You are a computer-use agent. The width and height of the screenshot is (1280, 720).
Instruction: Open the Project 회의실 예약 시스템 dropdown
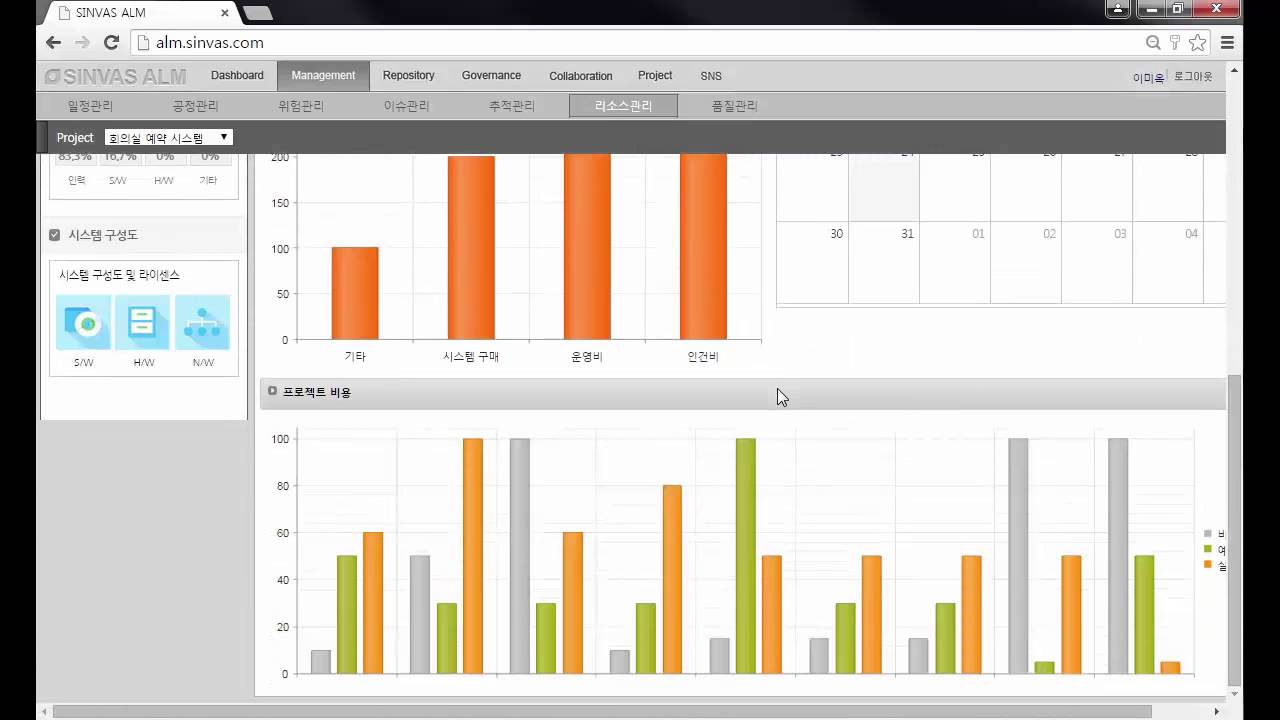click(x=169, y=138)
